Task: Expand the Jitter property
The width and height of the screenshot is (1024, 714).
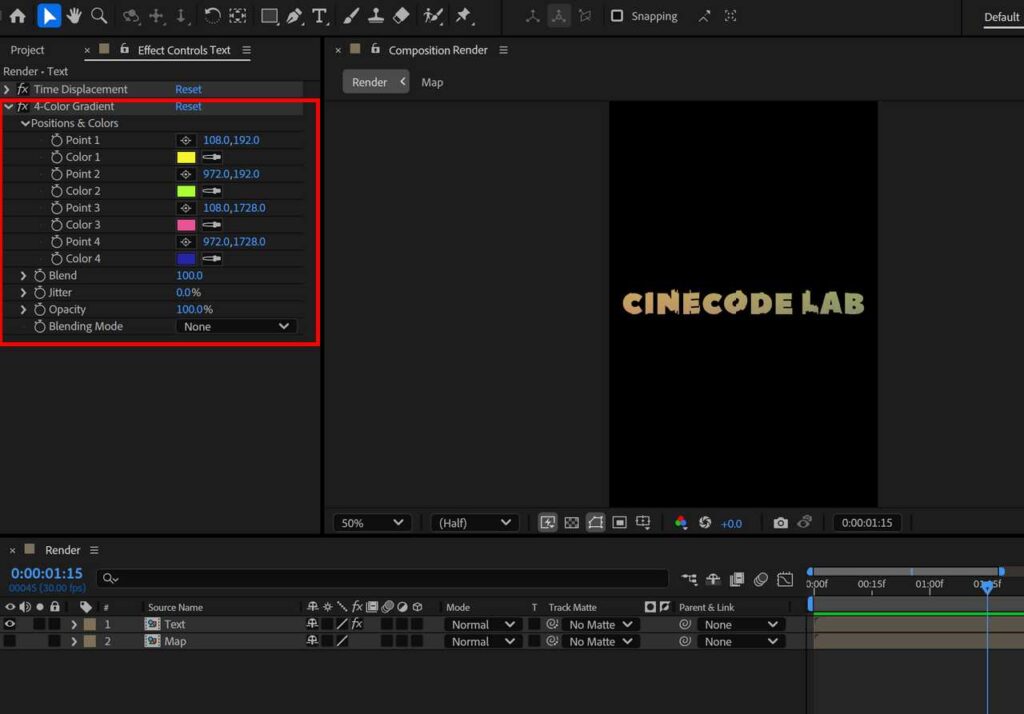Action: click(24, 293)
